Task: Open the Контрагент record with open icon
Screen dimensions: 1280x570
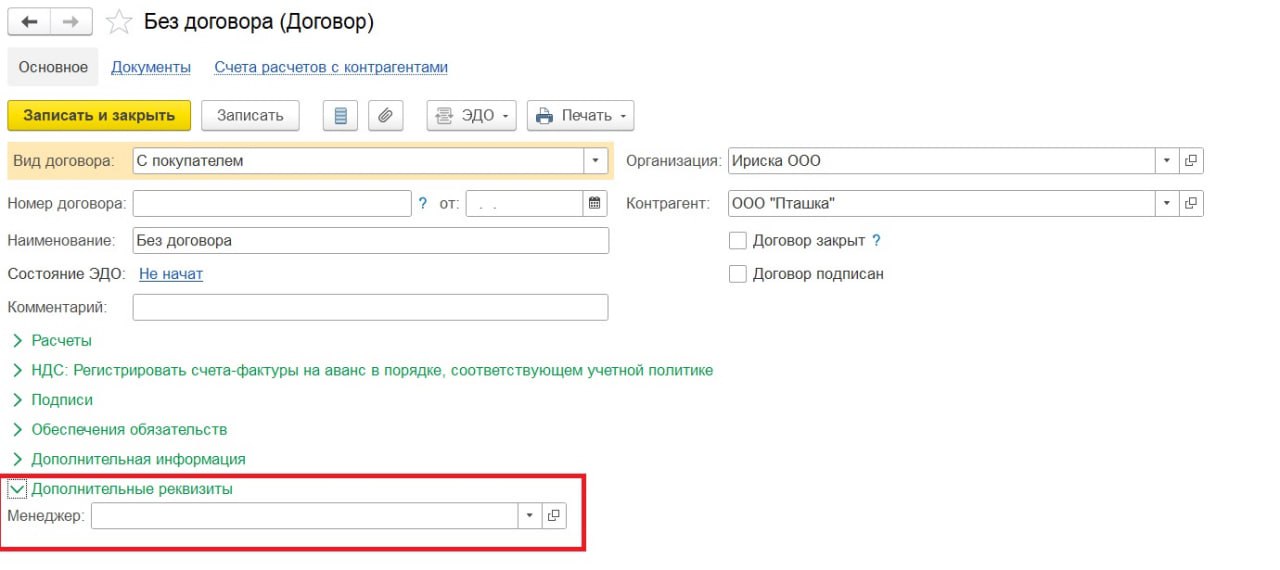Action: coord(1191,204)
